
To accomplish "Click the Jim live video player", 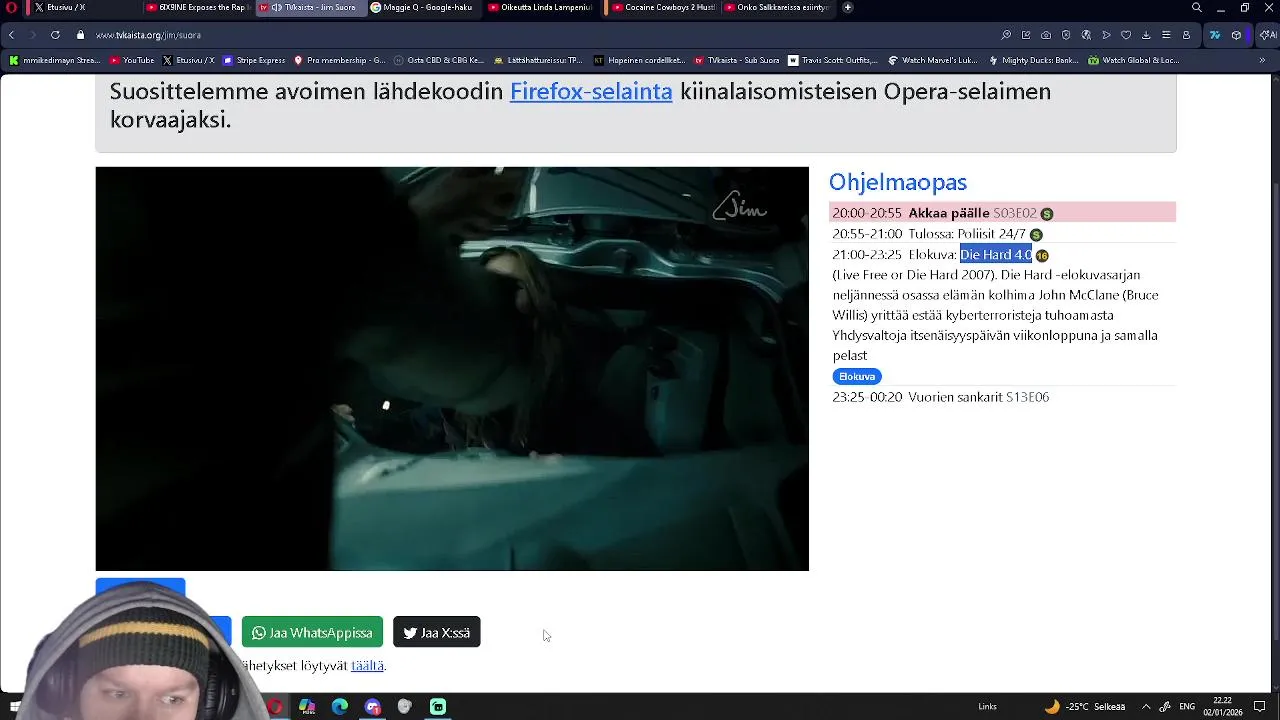I will coord(452,369).
